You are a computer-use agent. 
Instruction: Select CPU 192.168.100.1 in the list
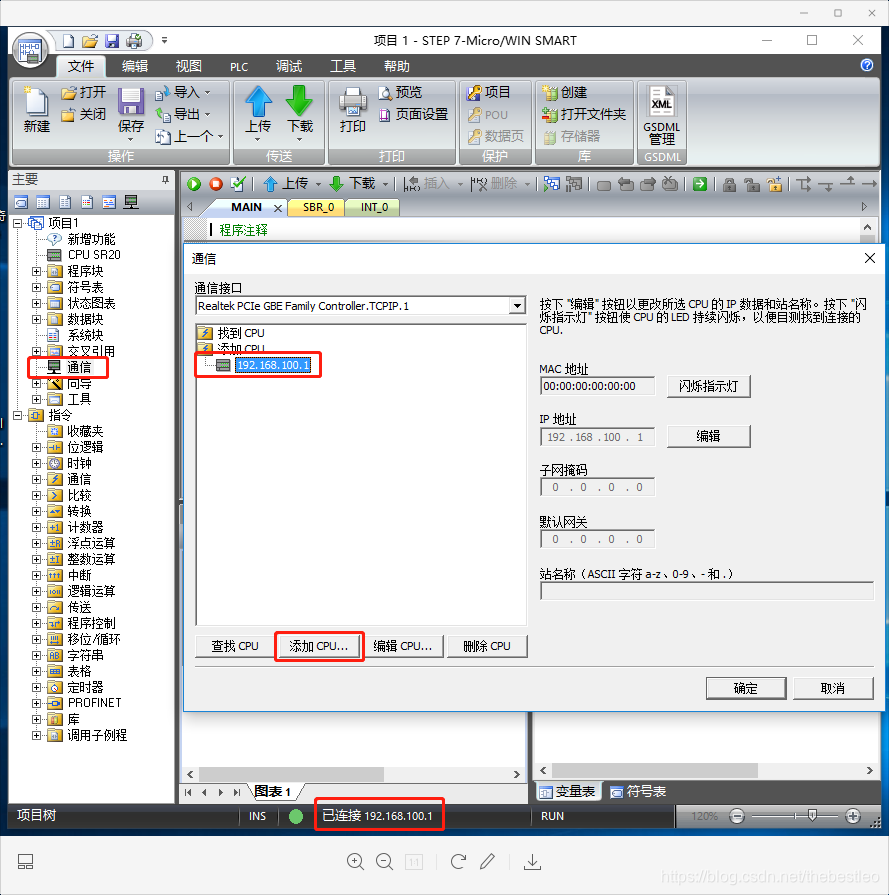pos(273,365)
